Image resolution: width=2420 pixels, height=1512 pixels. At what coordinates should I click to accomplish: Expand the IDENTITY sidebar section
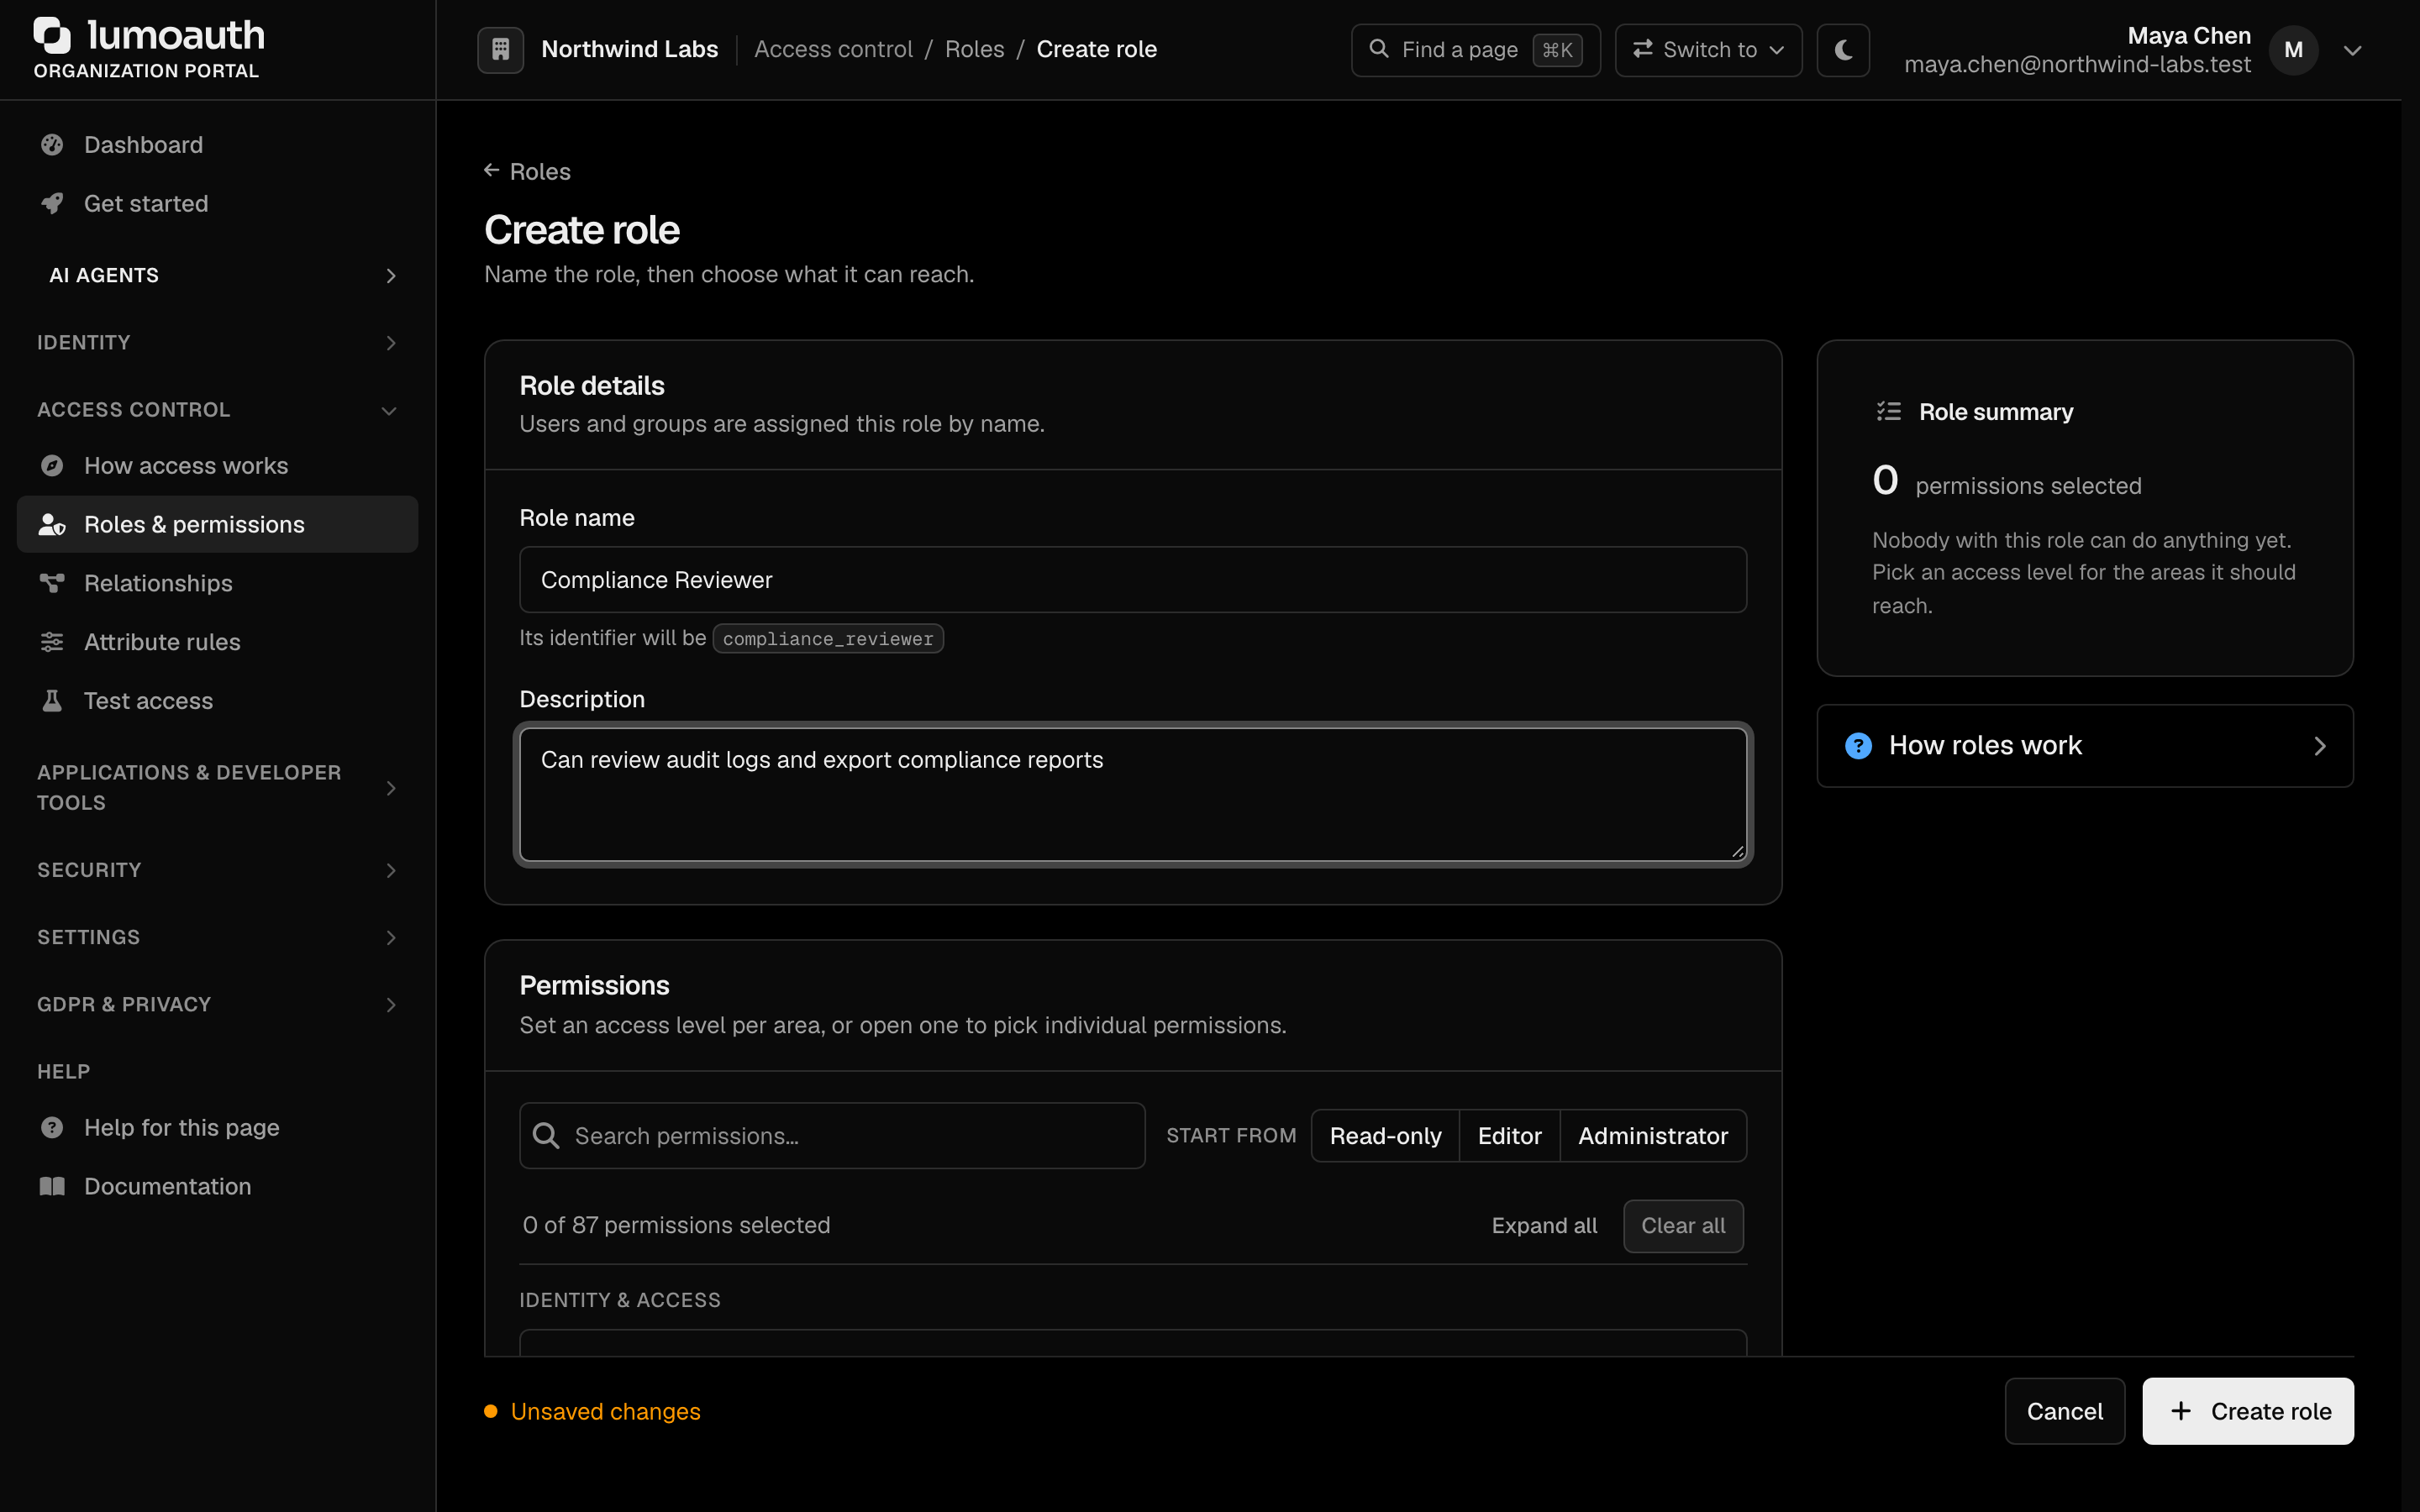click(218, 342)
